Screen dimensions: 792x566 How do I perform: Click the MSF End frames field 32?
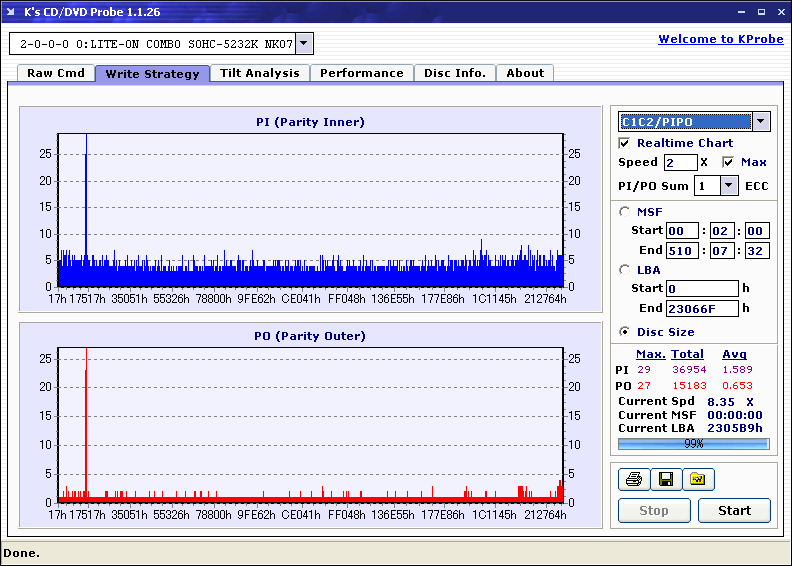[757, 250]
